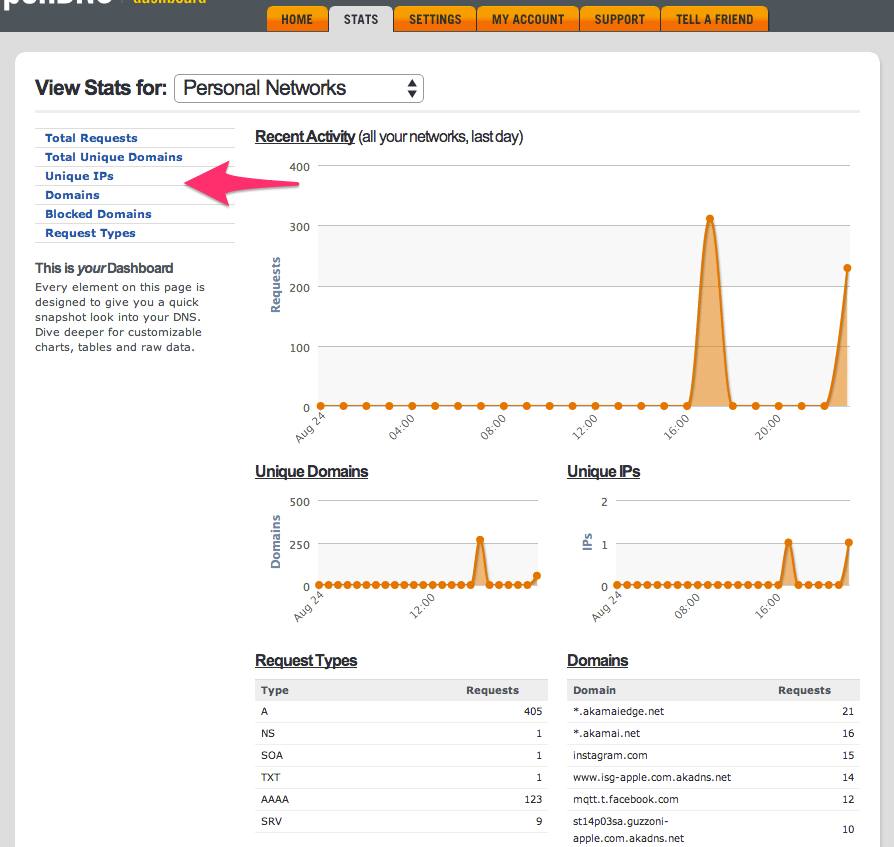894x847 pixels.
Task: Select Total Requests in the sidebar
Action: (x=91, y=137)
